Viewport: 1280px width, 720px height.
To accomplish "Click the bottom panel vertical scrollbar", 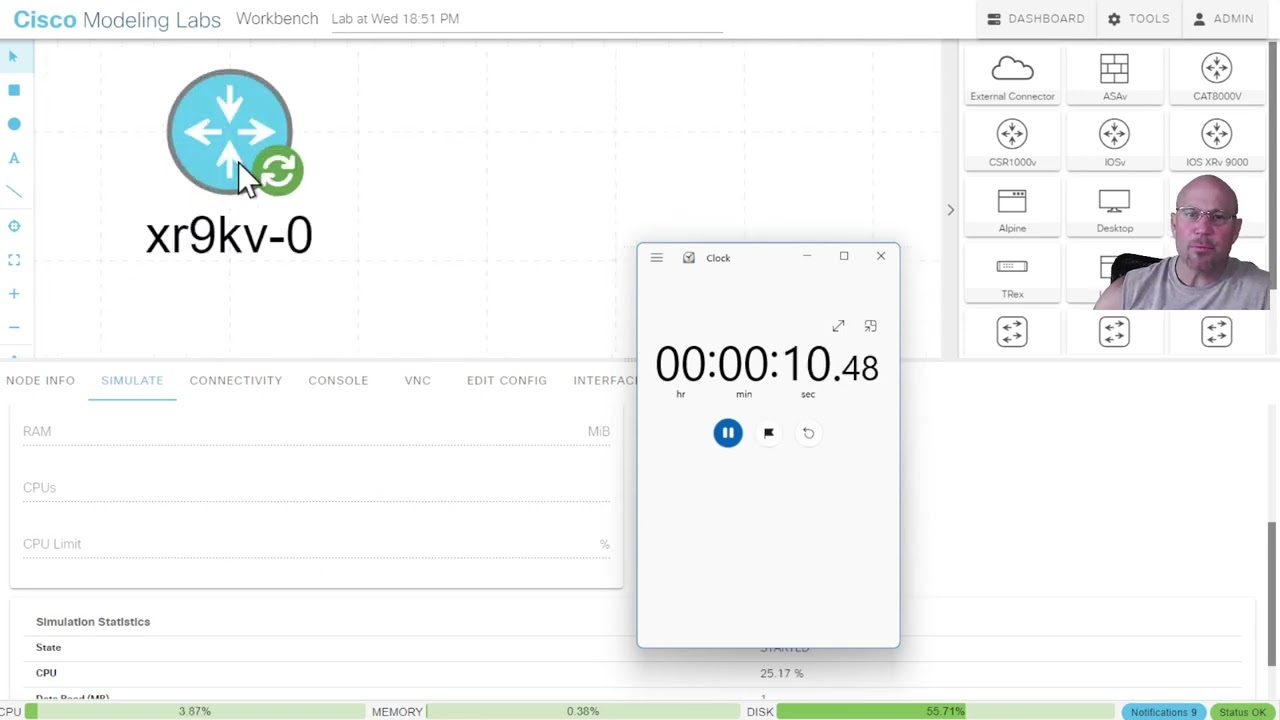I will tap(1273, 592).
